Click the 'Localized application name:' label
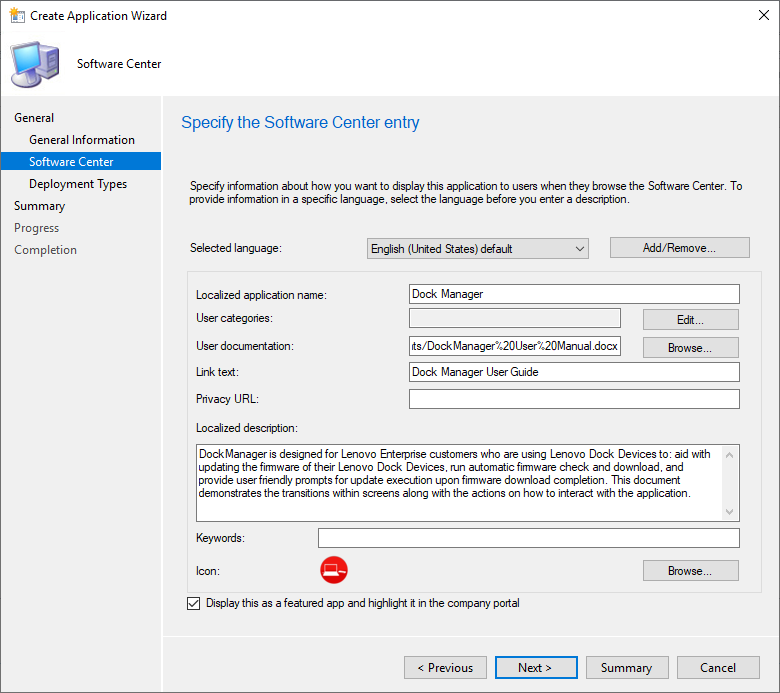 pyautogui.click(x=261, y=295)
